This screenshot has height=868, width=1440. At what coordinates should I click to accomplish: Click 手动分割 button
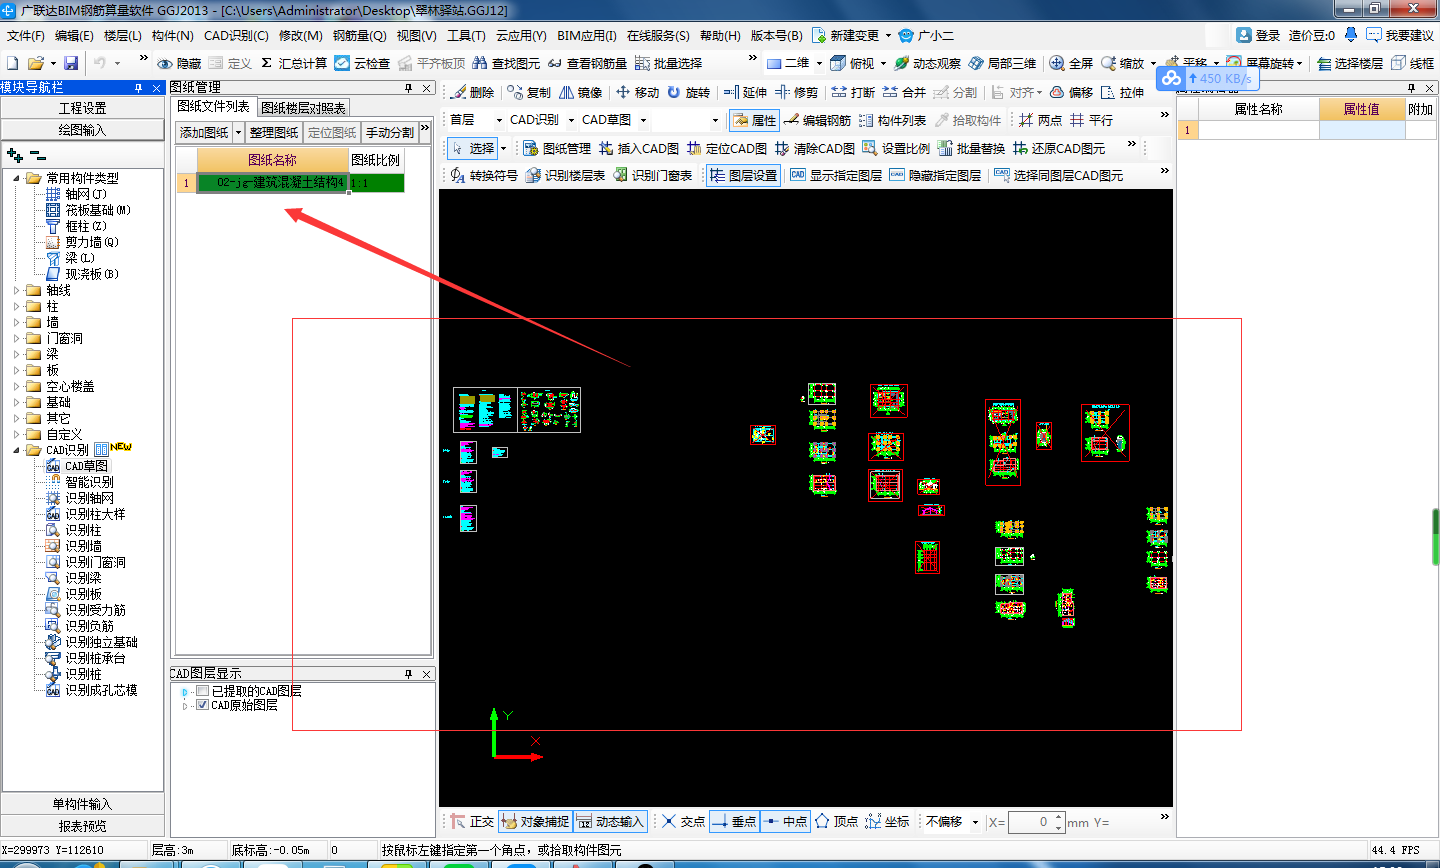pyautogui.click(x=390, y=132)
